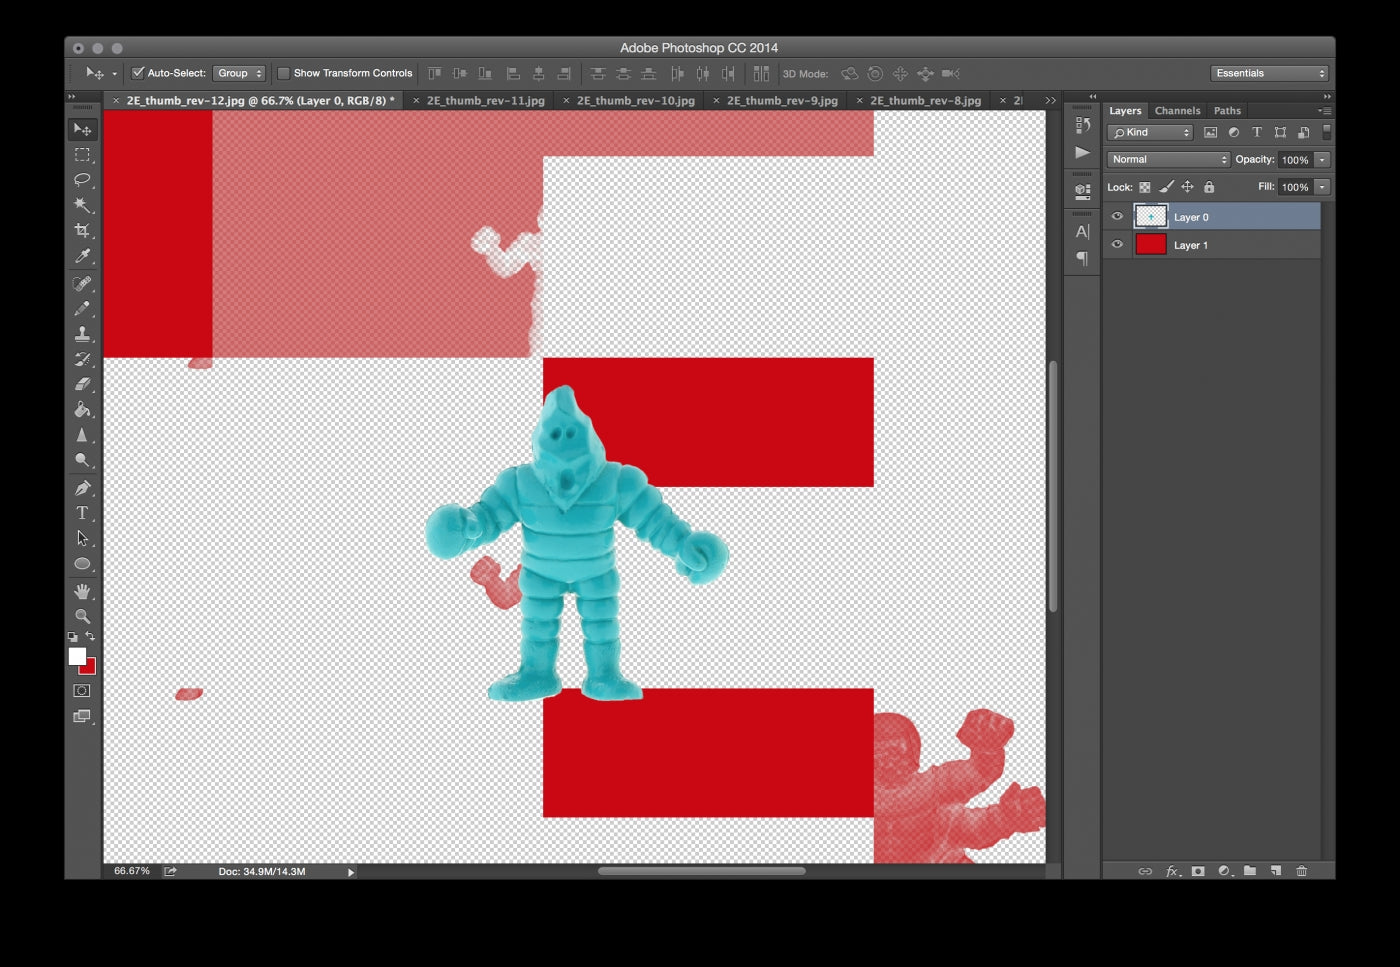
Task: Click the Opacity value field
Action: pyautogui.click(x=1295, y=160)
